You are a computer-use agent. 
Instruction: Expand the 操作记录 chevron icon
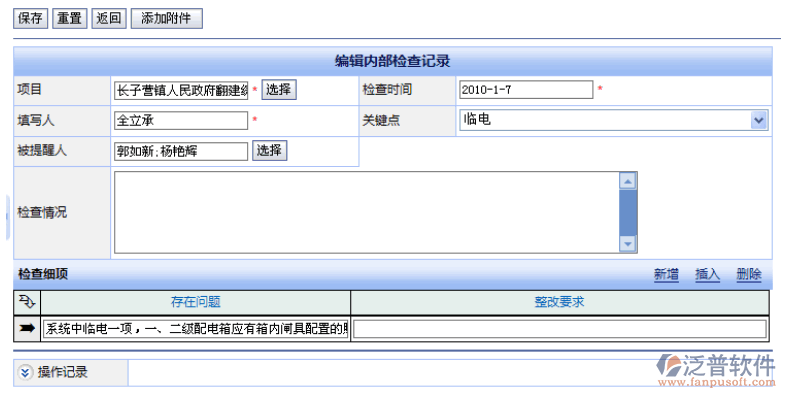25,372
